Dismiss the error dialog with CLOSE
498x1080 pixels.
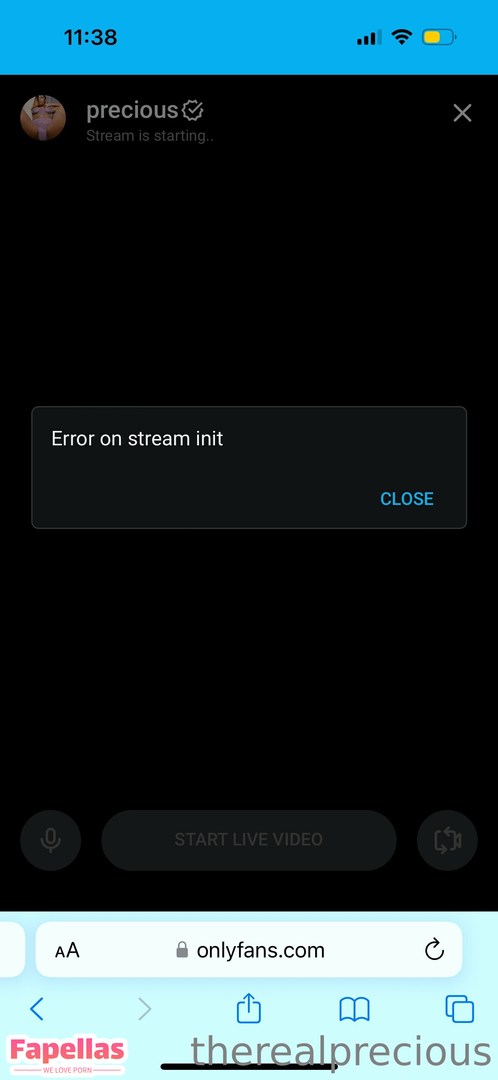407,499
